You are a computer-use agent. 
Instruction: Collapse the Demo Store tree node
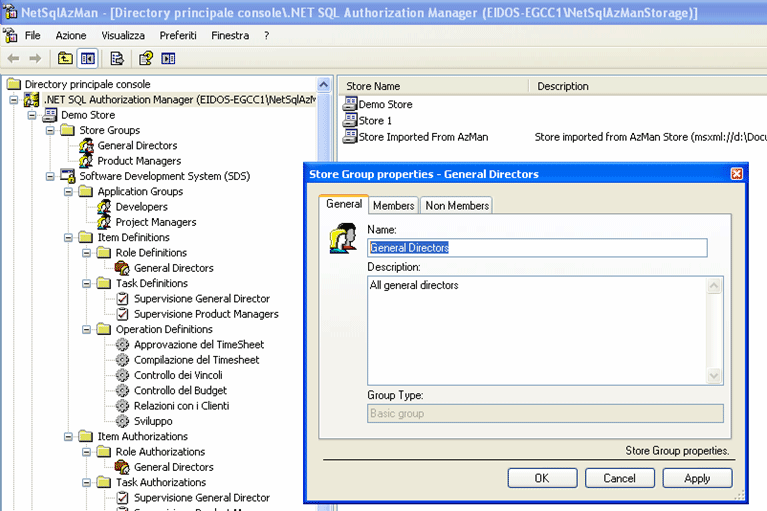[x=32, y=115]
